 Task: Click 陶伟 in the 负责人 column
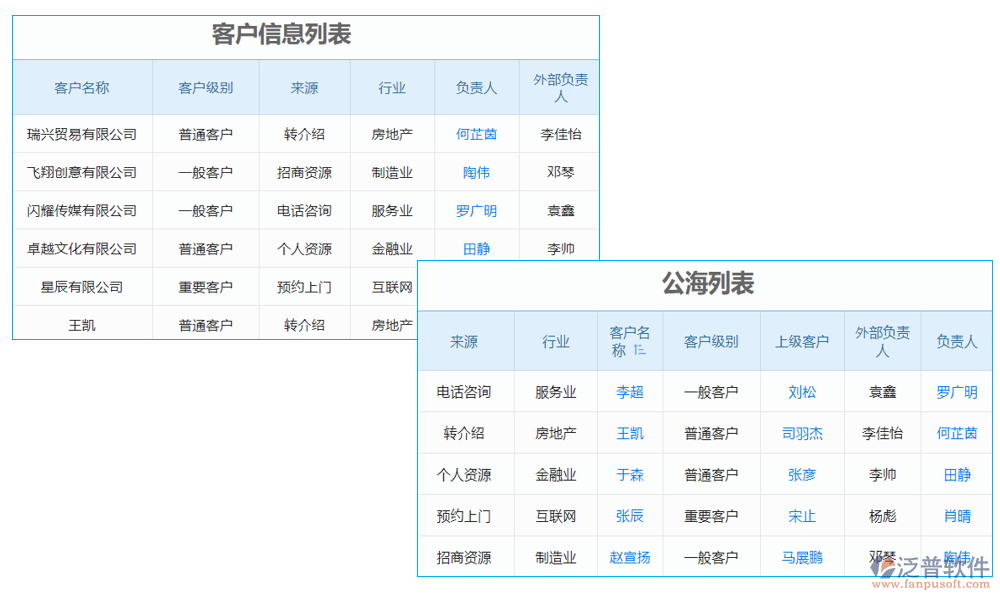[x=476, y=171]
